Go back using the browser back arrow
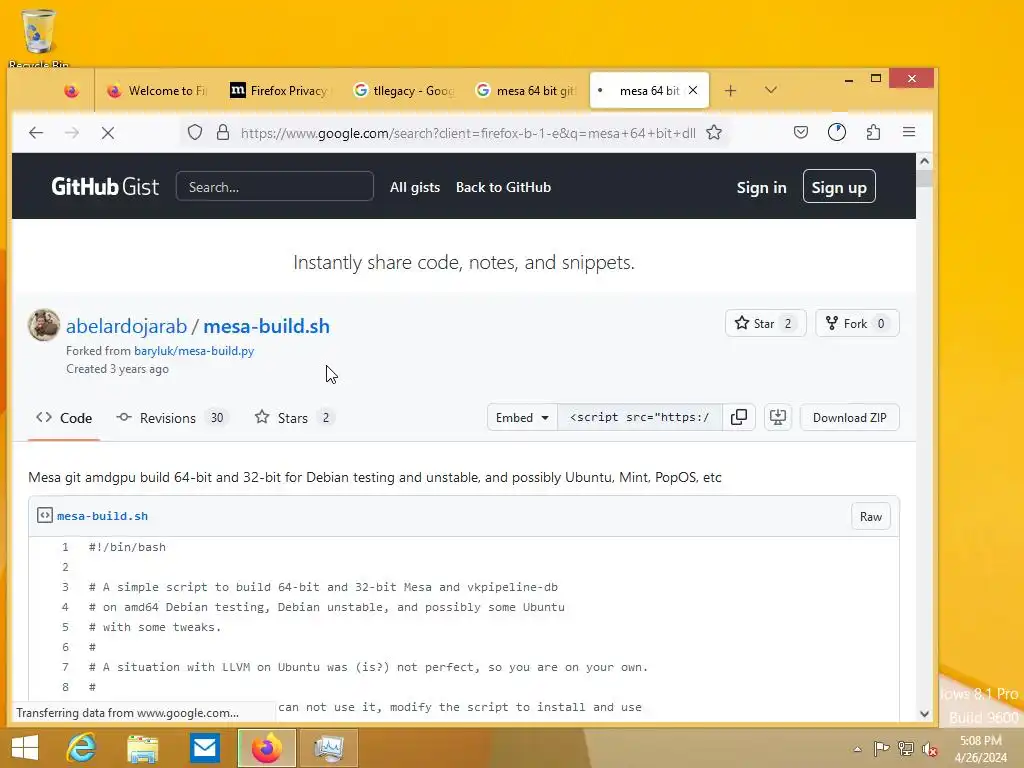 point(36,133)
